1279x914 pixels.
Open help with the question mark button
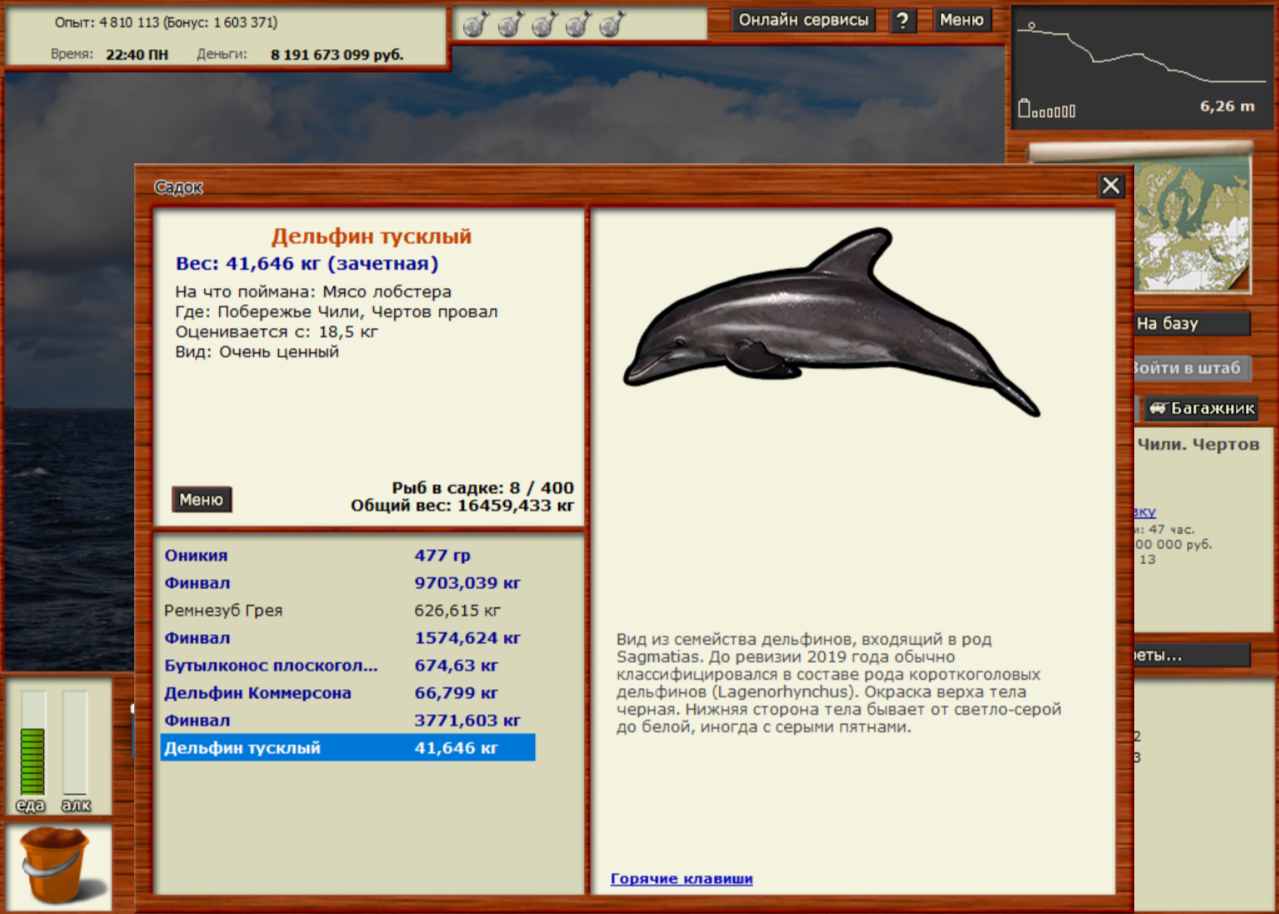903,21
